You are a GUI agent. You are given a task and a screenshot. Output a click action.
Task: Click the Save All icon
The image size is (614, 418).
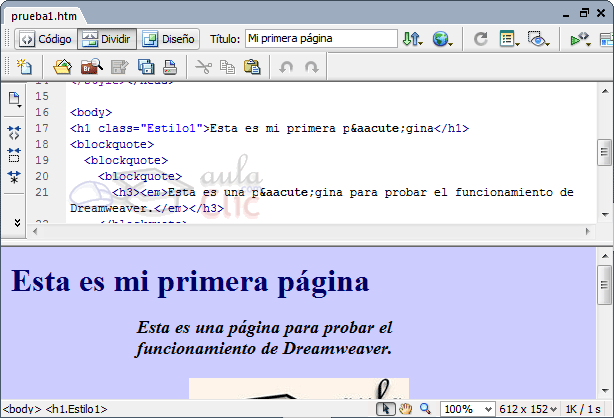(146, 67)
